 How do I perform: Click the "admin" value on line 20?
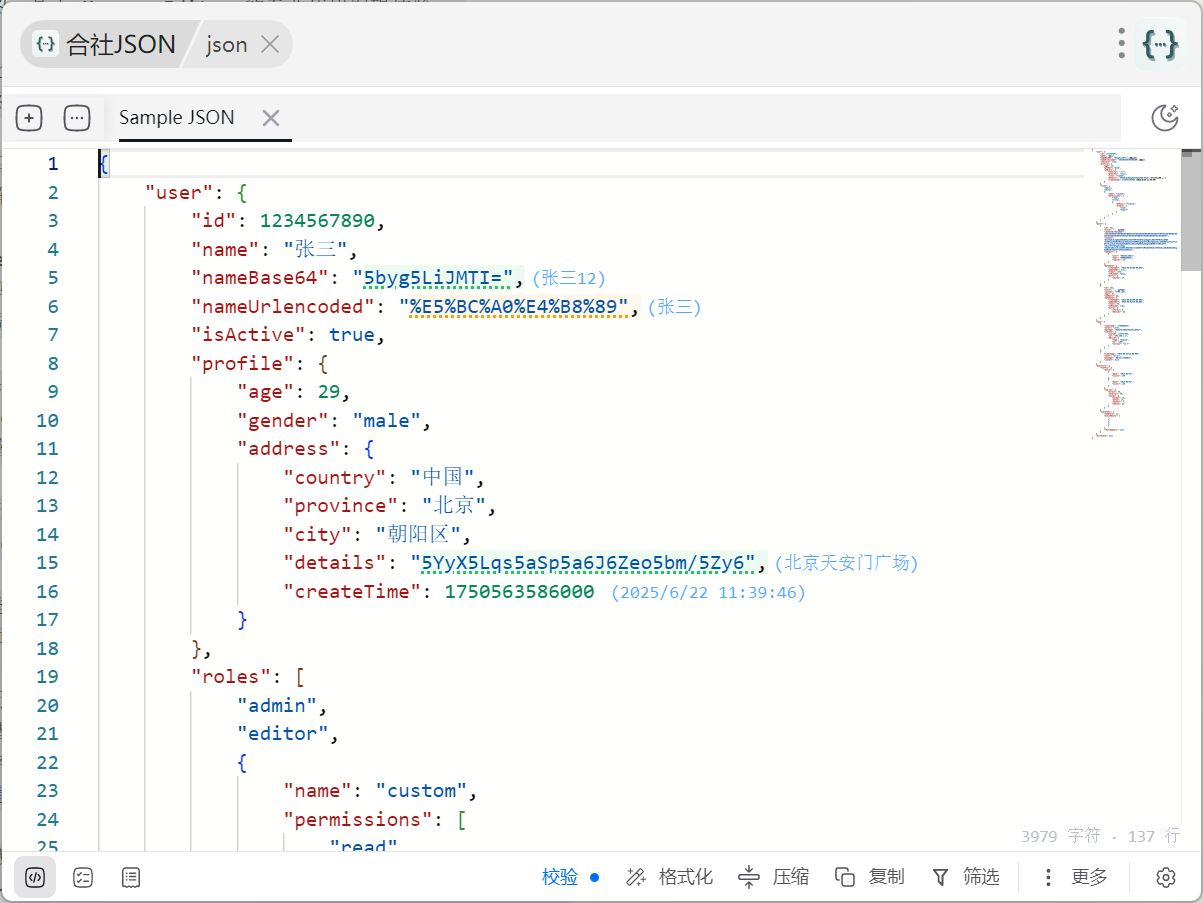[x=277, y=705]
